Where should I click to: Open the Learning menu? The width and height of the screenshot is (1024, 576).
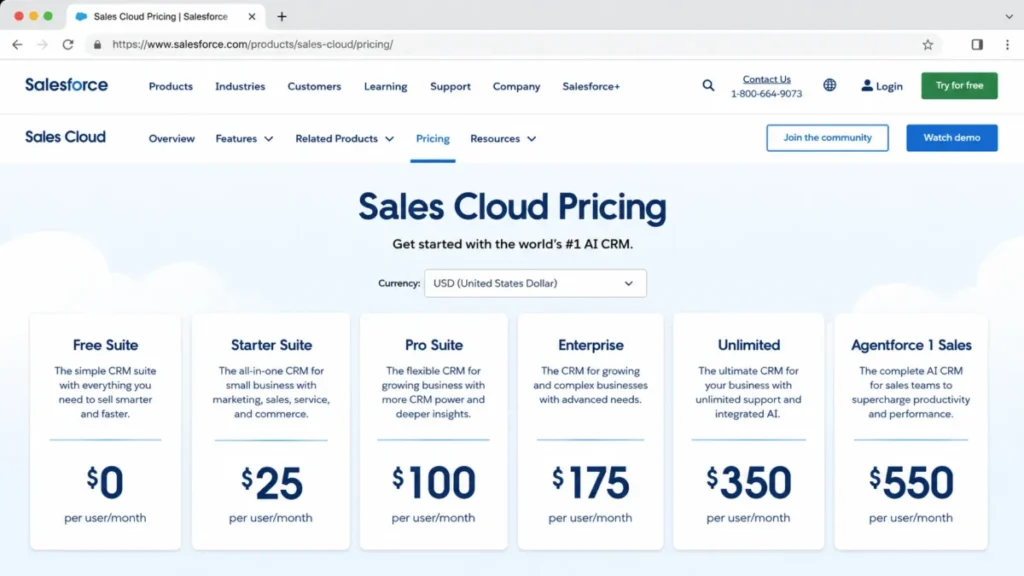385,86
